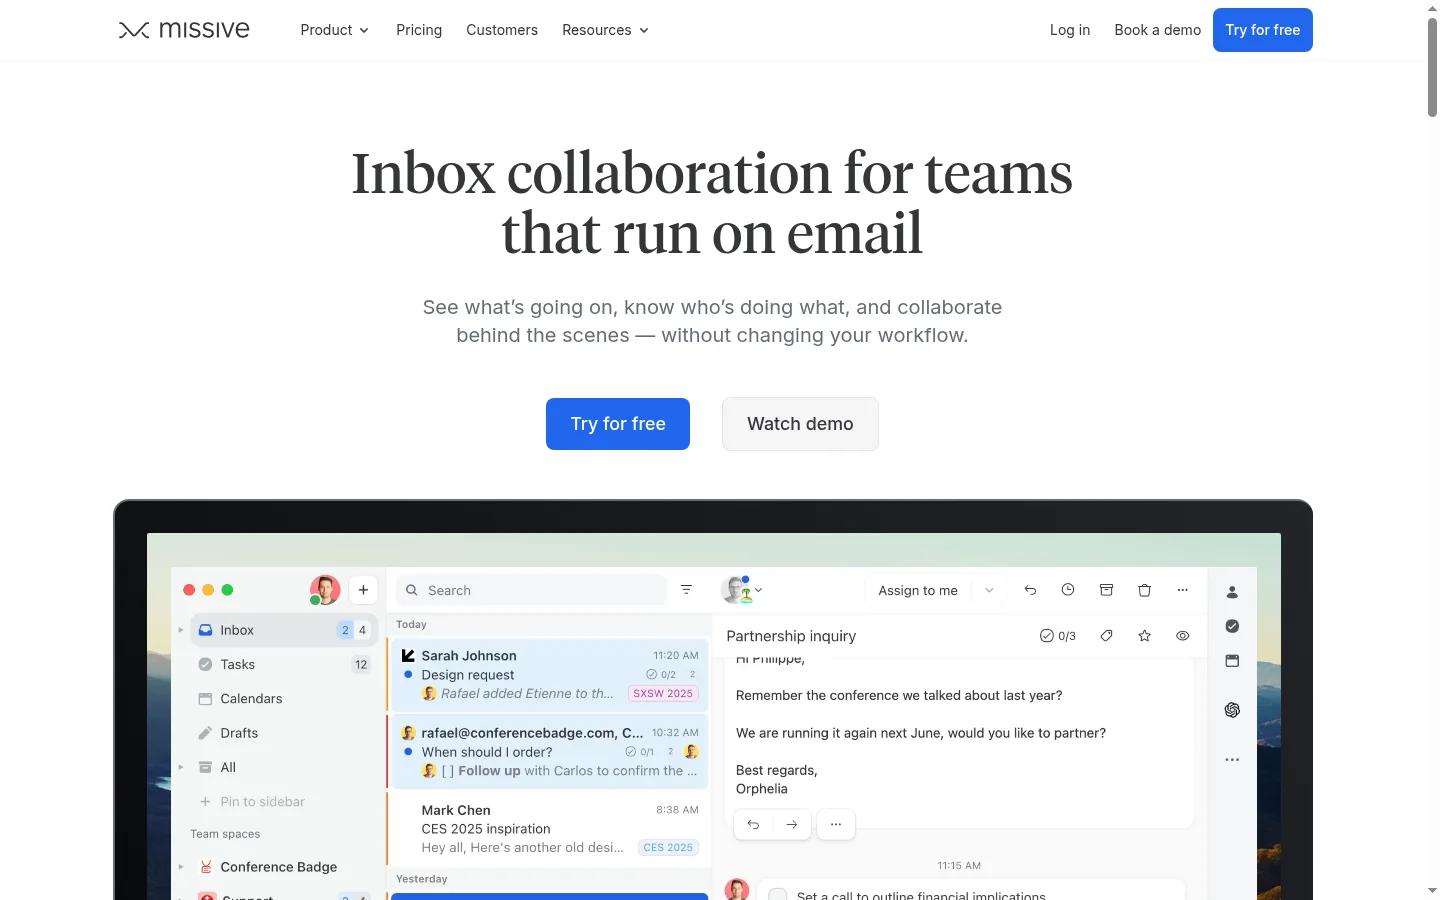Open the contacts person icon in right rail
Image resolution: width=1440 pixels, height=900 pixels.
click(x=1232, y=592)
